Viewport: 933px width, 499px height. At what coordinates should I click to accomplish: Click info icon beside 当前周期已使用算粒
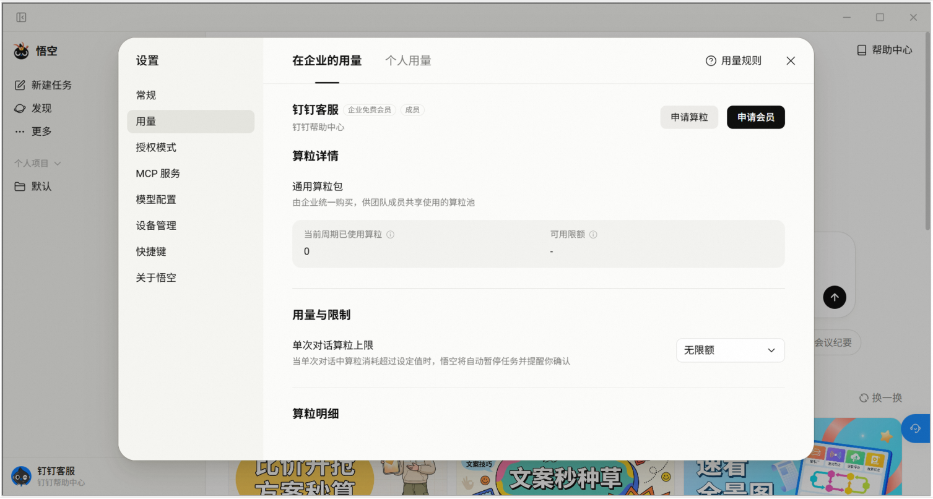tap(390, 234)
